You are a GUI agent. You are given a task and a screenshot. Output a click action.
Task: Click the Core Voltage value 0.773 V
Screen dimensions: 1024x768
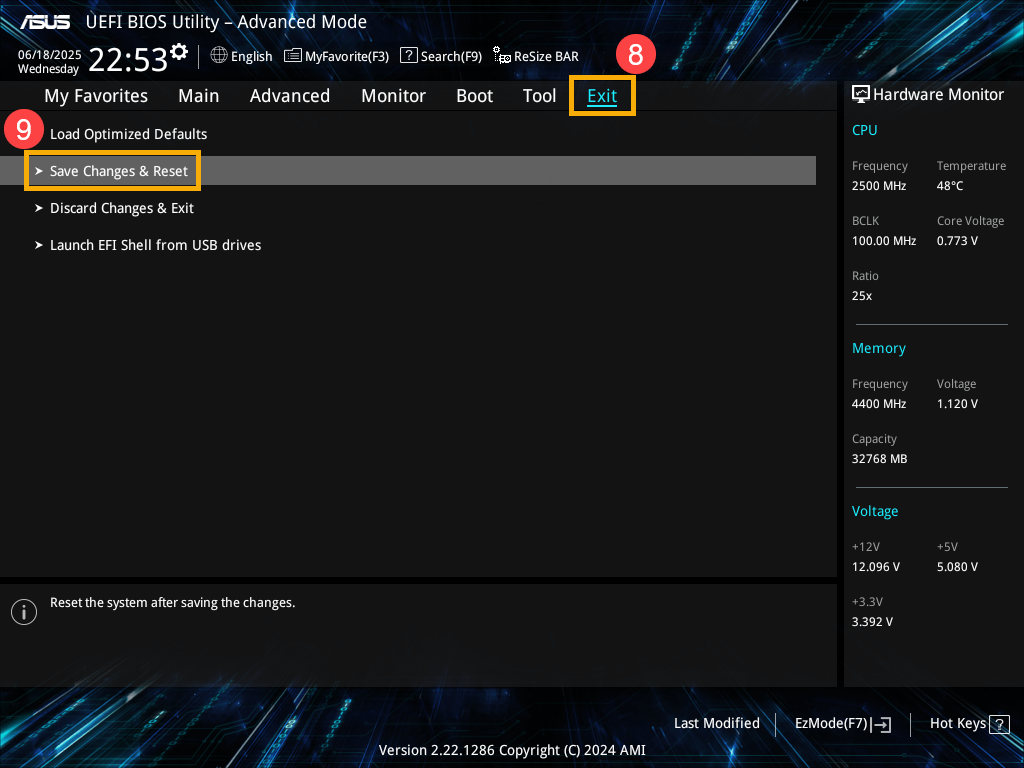pyautogui.click(x=957, y=241)
